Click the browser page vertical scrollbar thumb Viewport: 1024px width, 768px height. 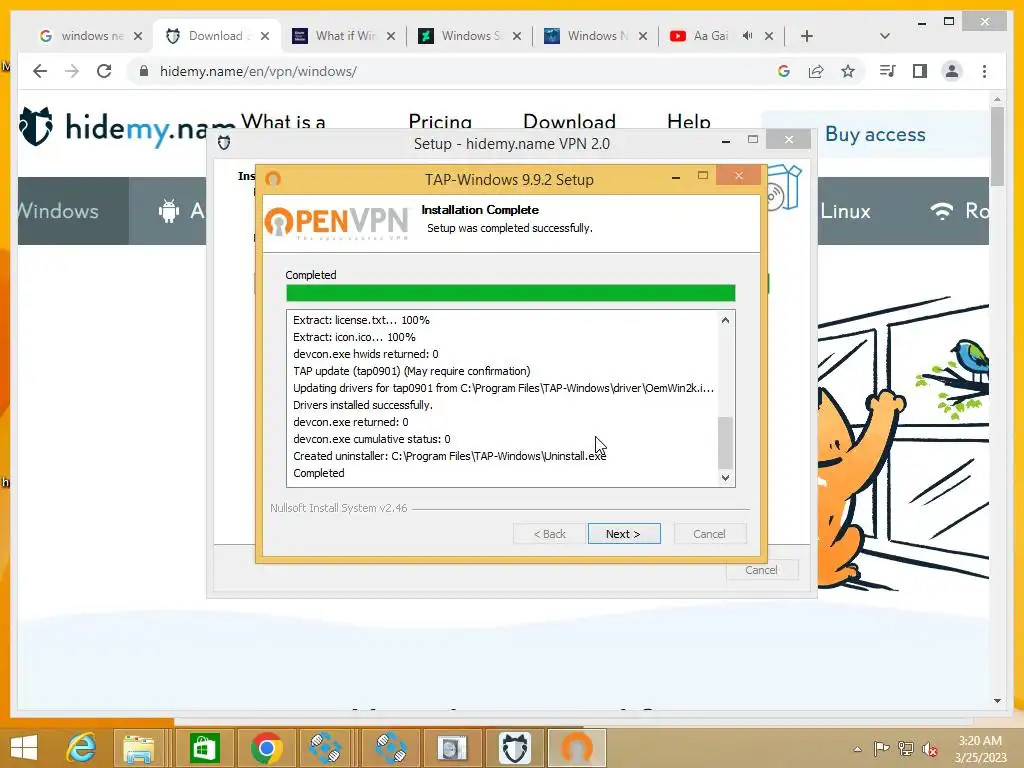coord(997,147)
